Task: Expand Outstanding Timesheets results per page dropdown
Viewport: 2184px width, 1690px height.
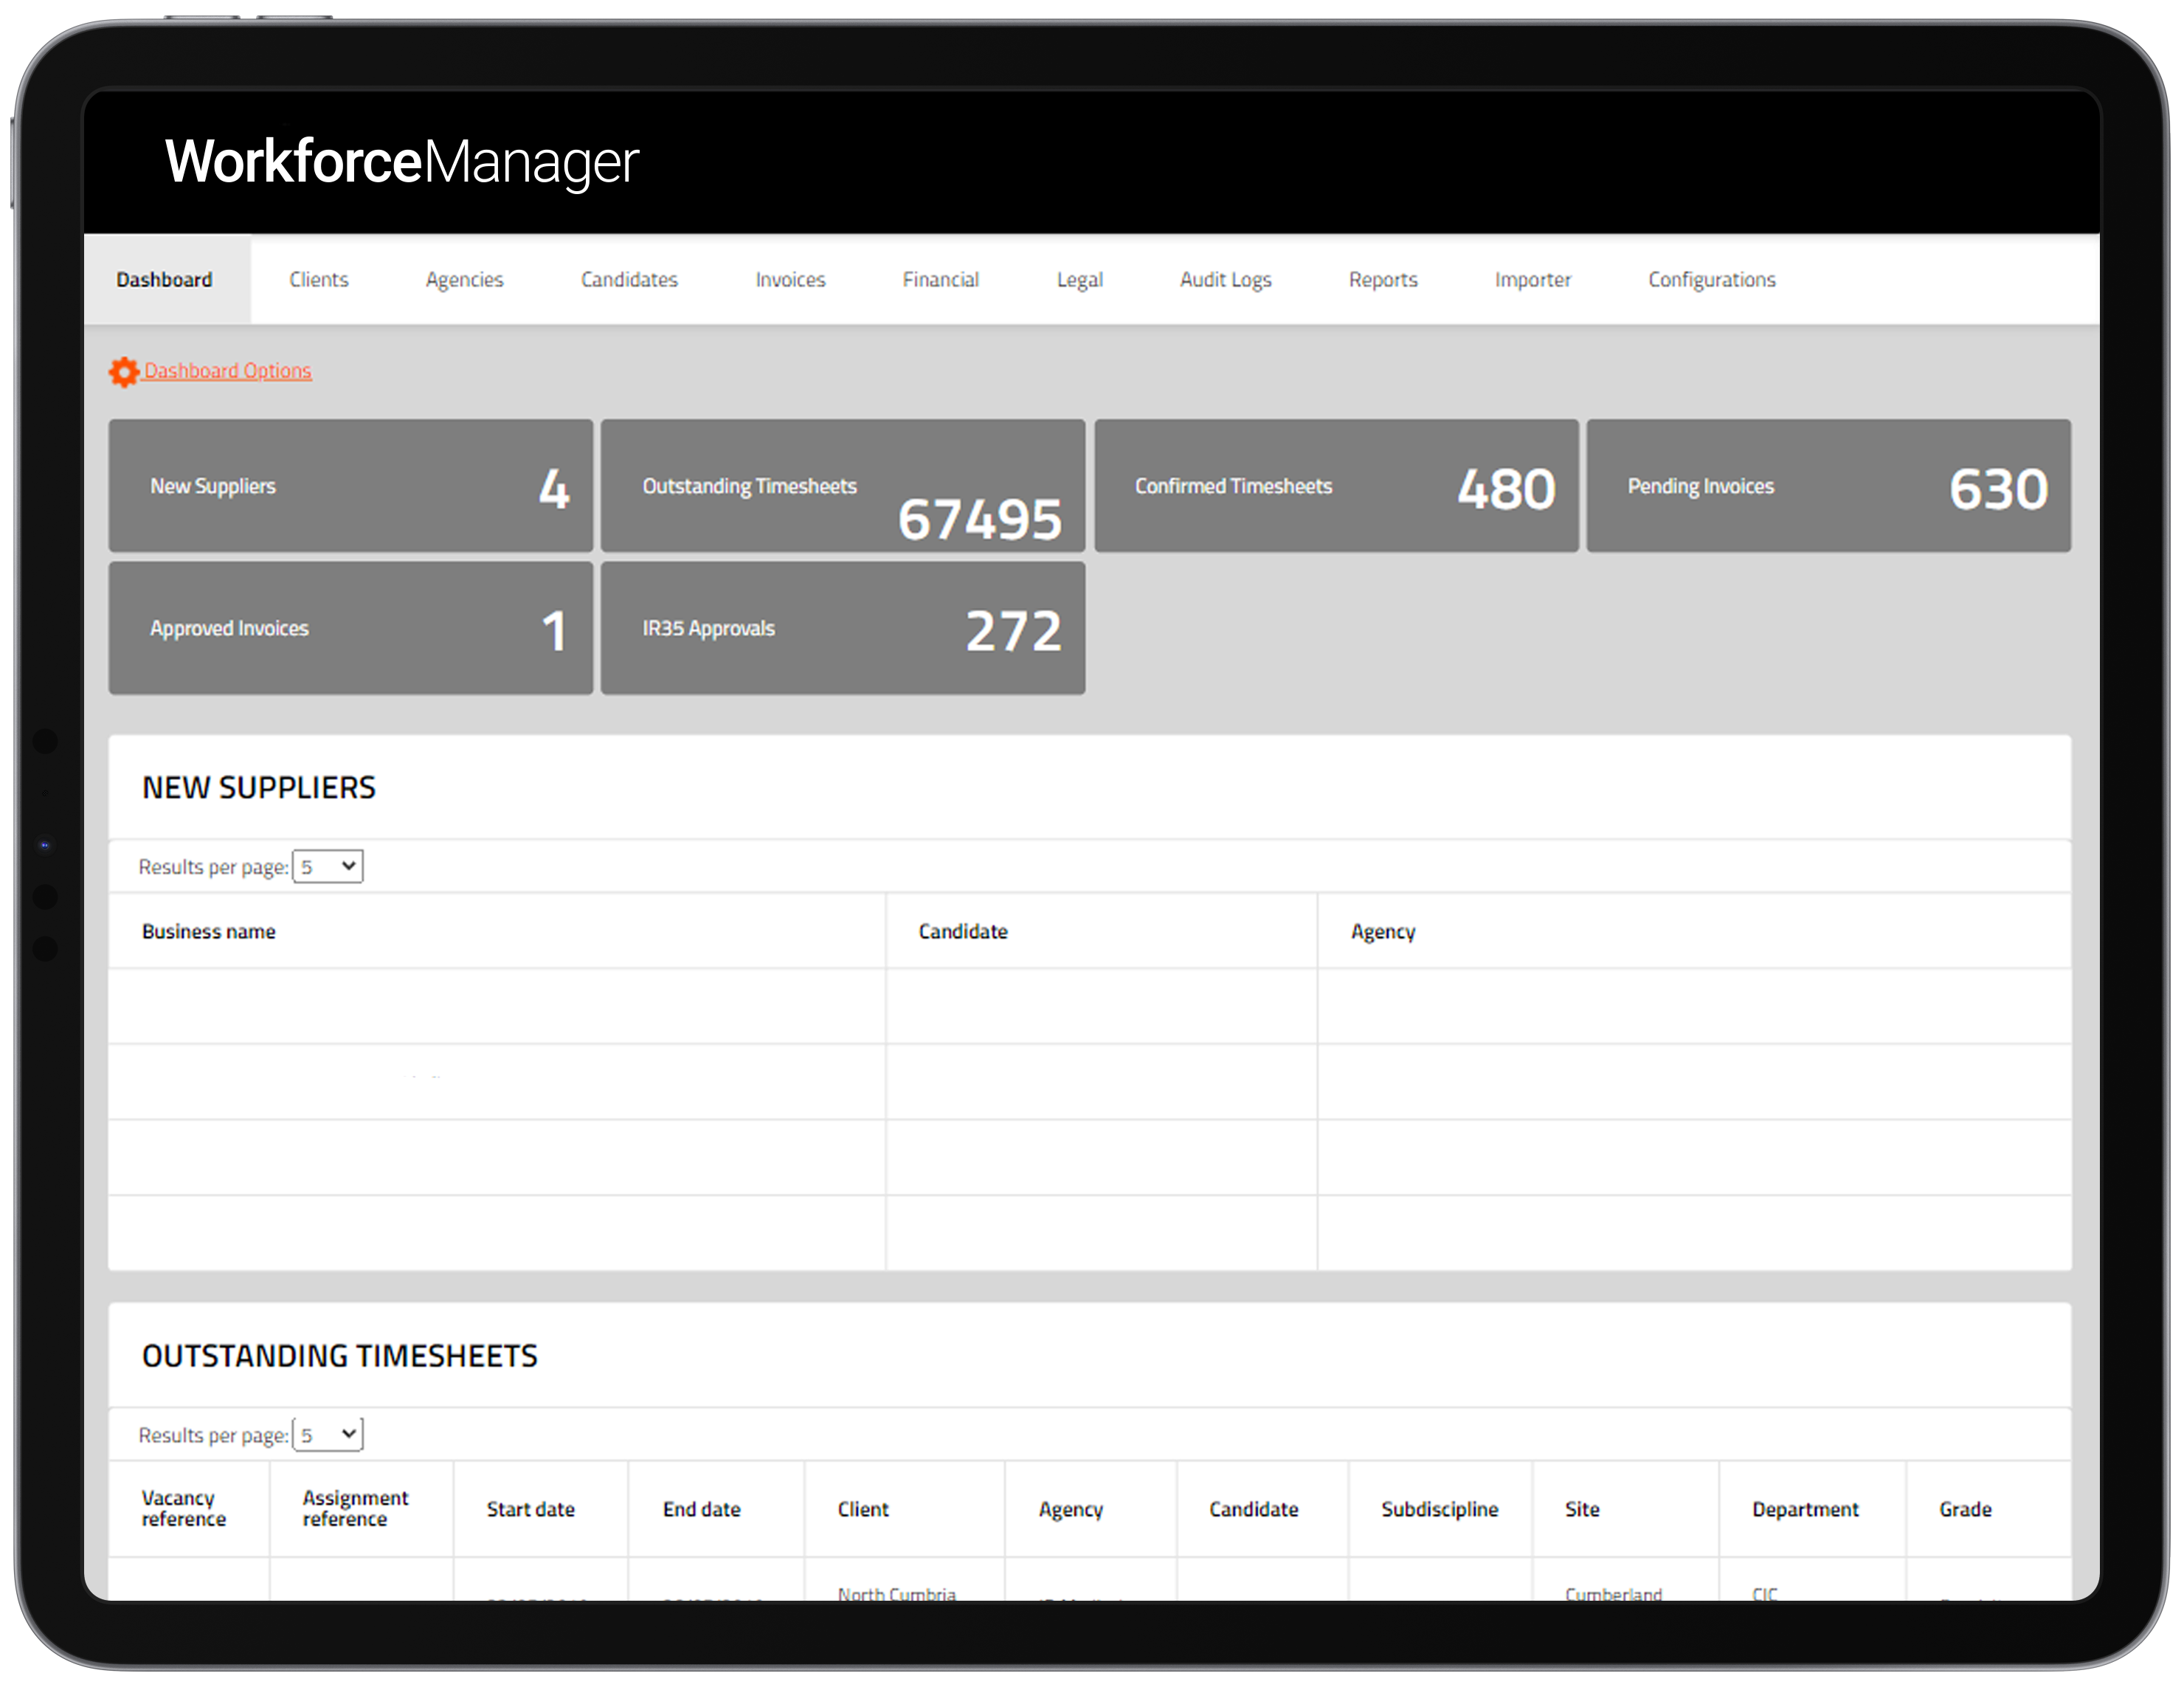Action: click(x=328, y=1434)
